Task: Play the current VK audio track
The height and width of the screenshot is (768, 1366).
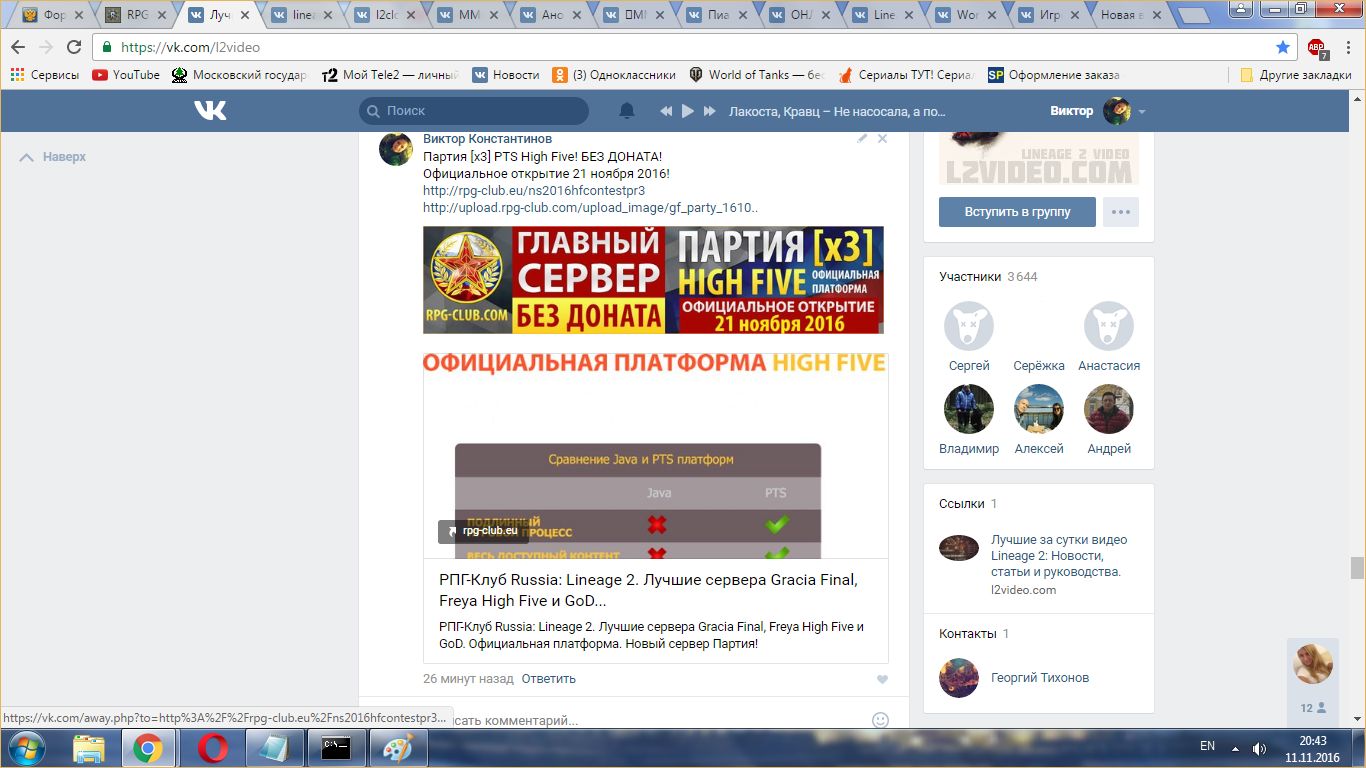Action: point(687,111)
